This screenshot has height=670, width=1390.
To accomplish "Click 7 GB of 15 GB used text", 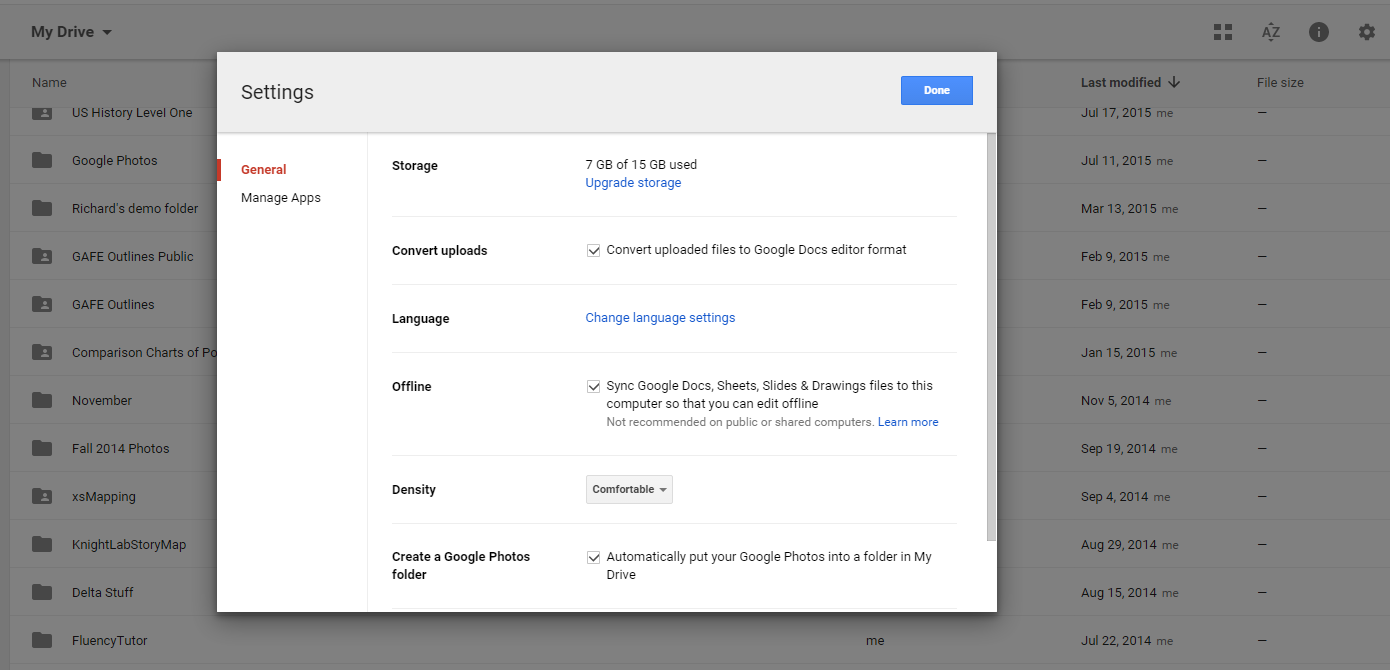I will (641, 165).
